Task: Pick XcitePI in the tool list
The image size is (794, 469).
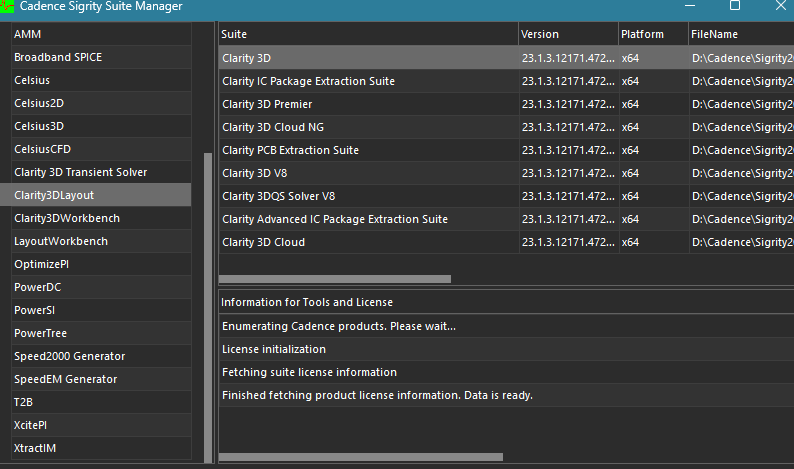Action: pos(101,425)
